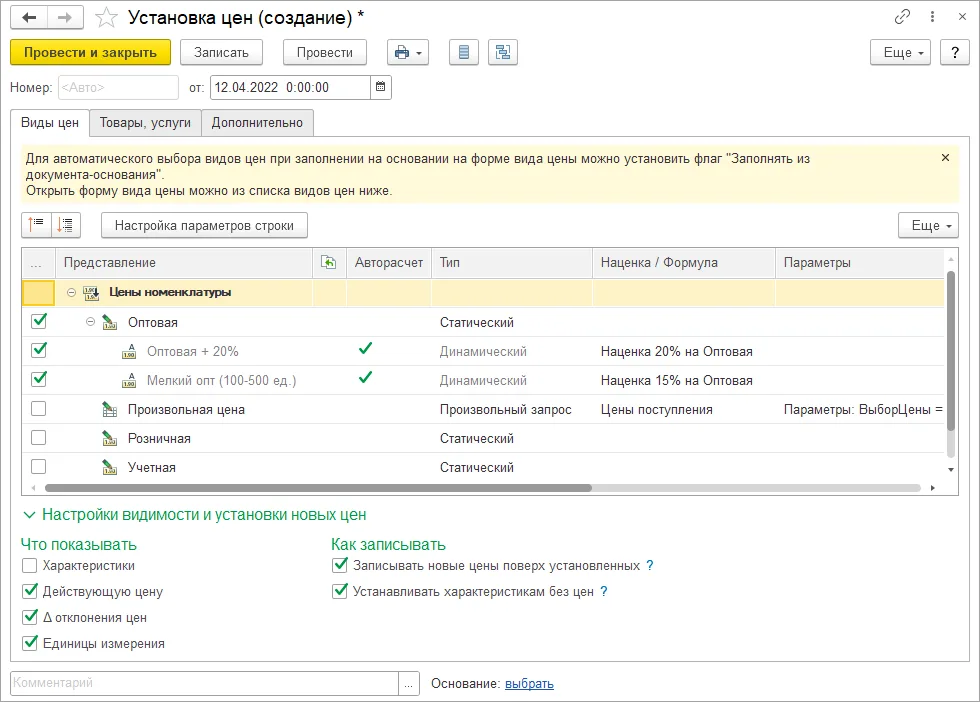Image resolution: width=980 pixels, height=702 pixels.
Task: Move the selected row down in the list
Action: [66, 225]
